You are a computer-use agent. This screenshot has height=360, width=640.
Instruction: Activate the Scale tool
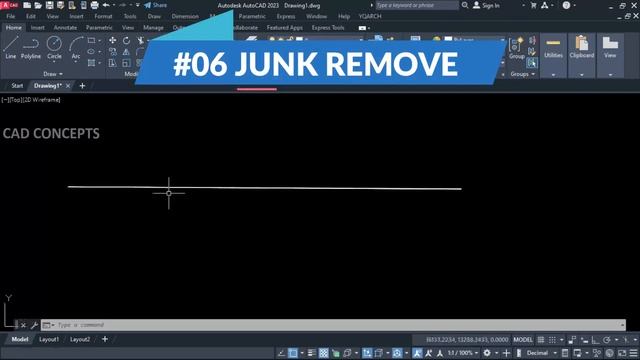127,63
